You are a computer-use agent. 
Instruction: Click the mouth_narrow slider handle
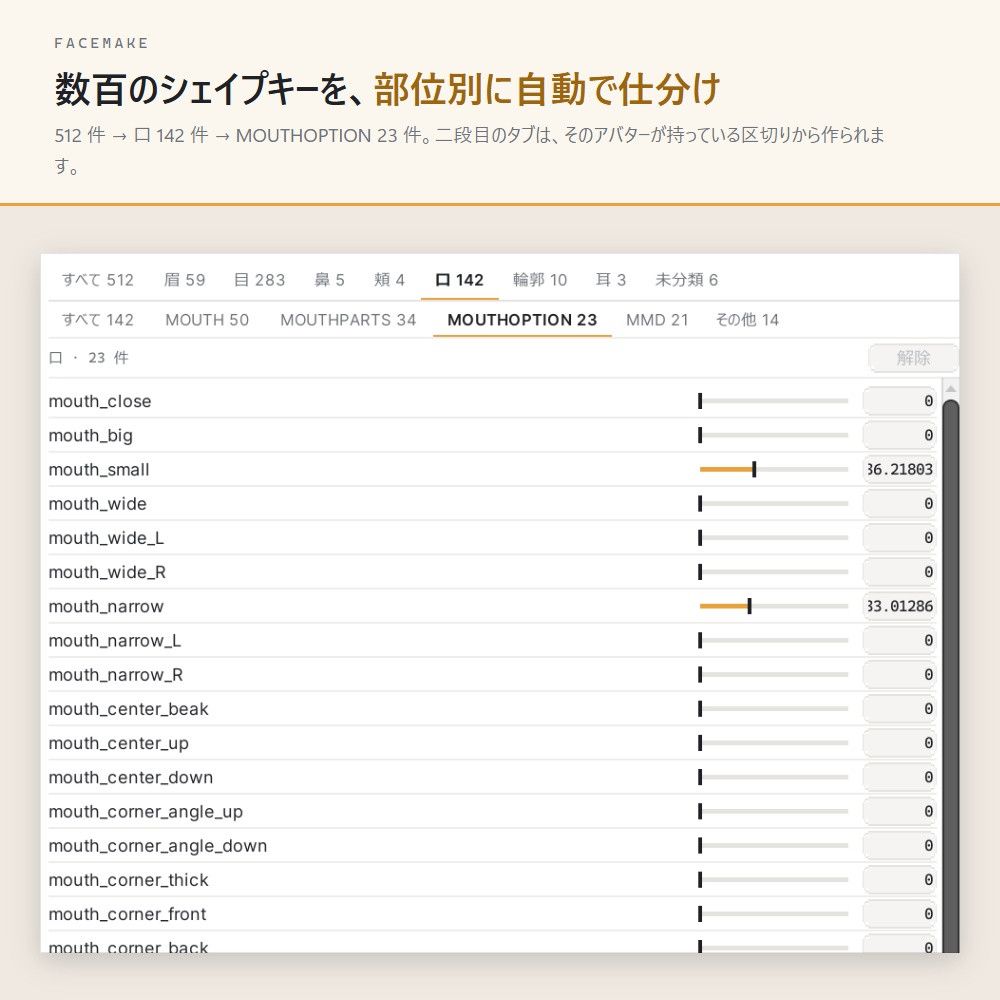[x=749, y=607]
